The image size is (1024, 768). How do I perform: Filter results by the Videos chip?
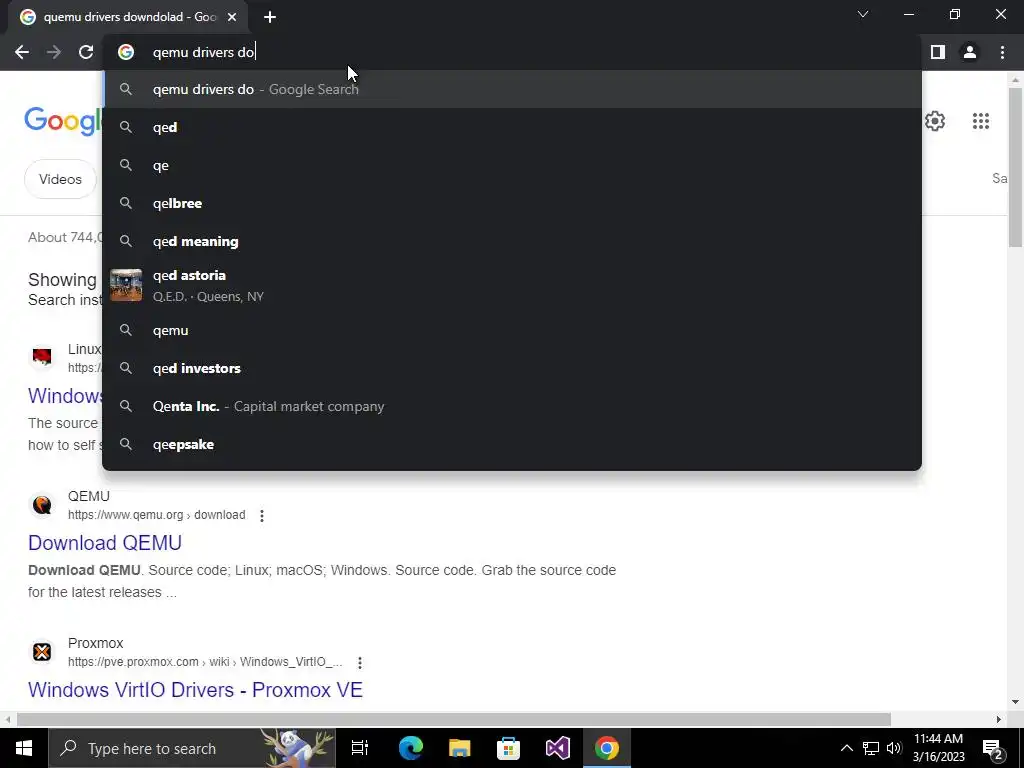60,179
